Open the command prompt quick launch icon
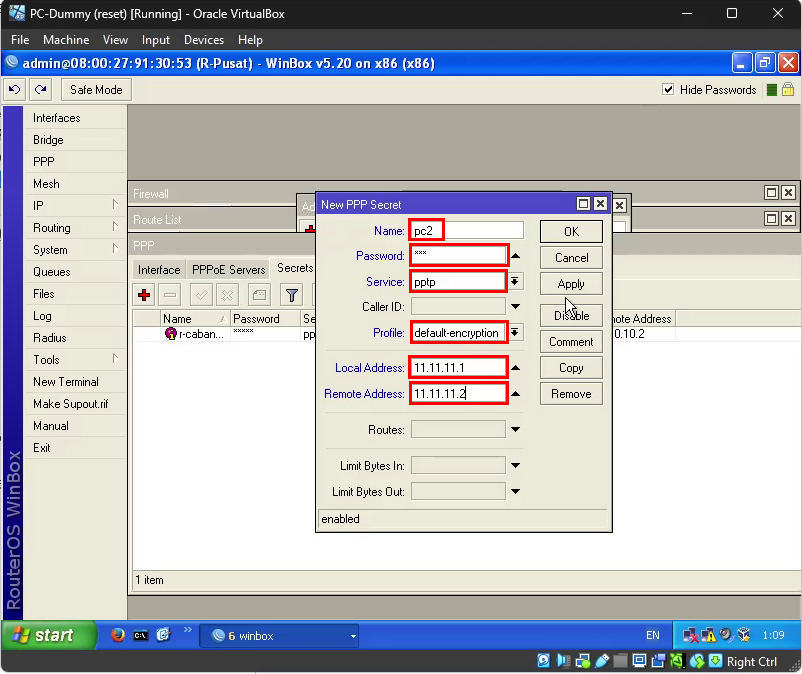This screenshot has height=674, width=802. (x=141, y=636)
